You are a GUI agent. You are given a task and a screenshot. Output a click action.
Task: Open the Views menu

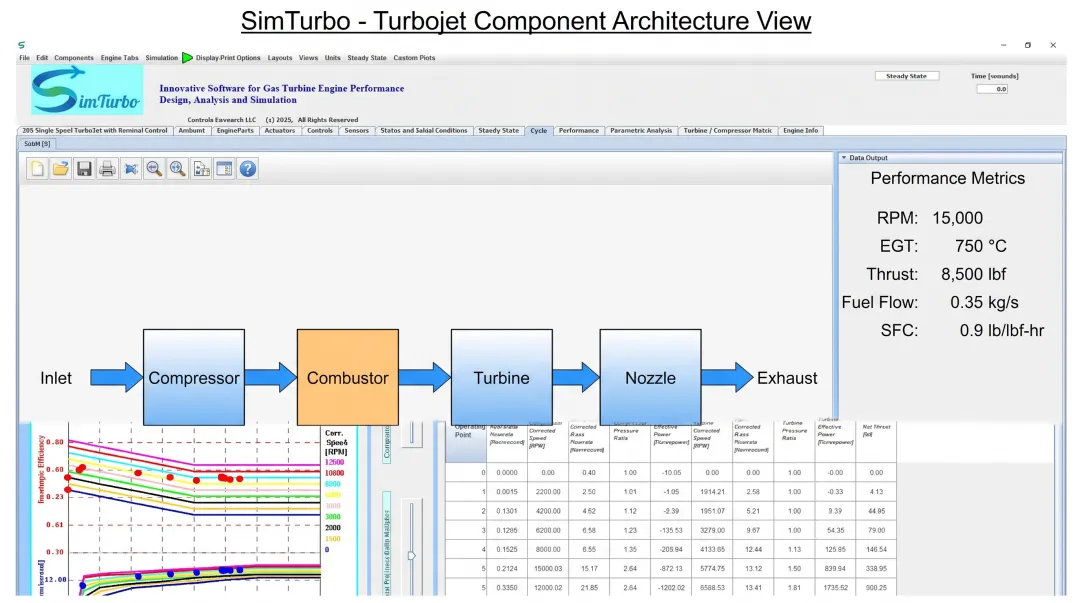(308, 58)
